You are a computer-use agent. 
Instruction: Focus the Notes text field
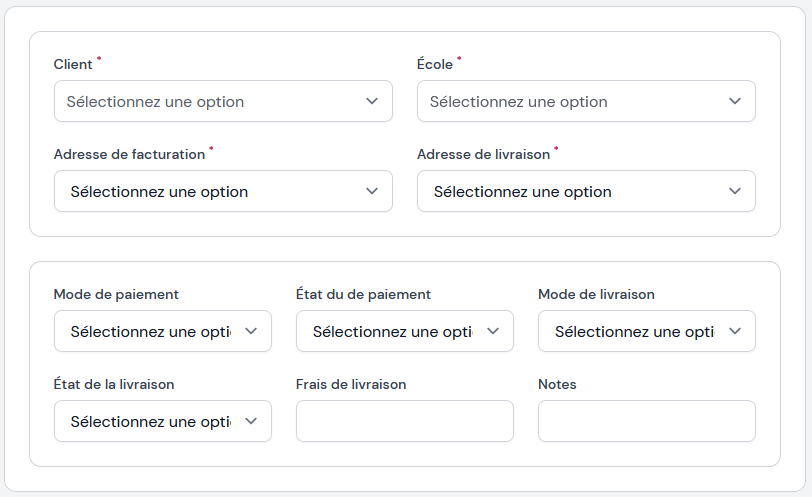pos(646,422)
